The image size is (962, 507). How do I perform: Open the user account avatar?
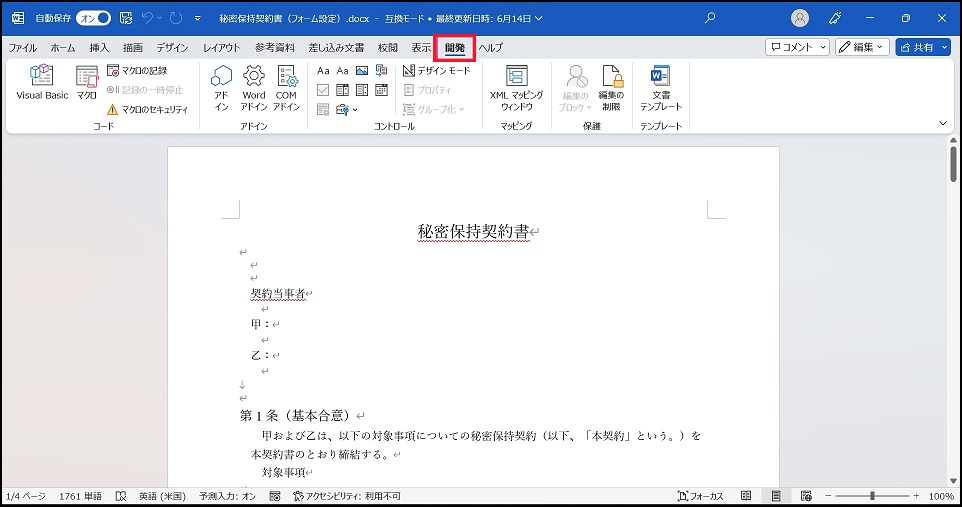[799, 18]
